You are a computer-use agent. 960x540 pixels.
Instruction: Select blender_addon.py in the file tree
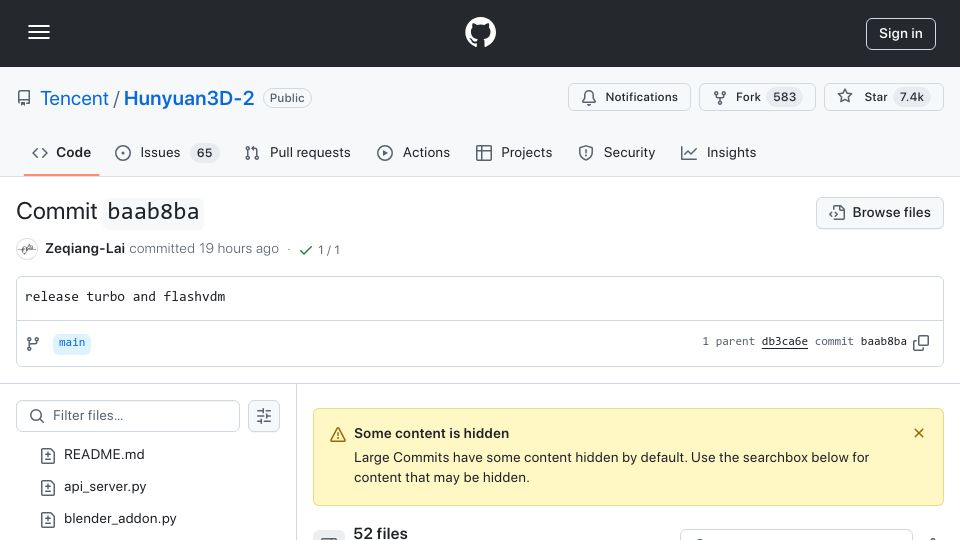[120, 519]
